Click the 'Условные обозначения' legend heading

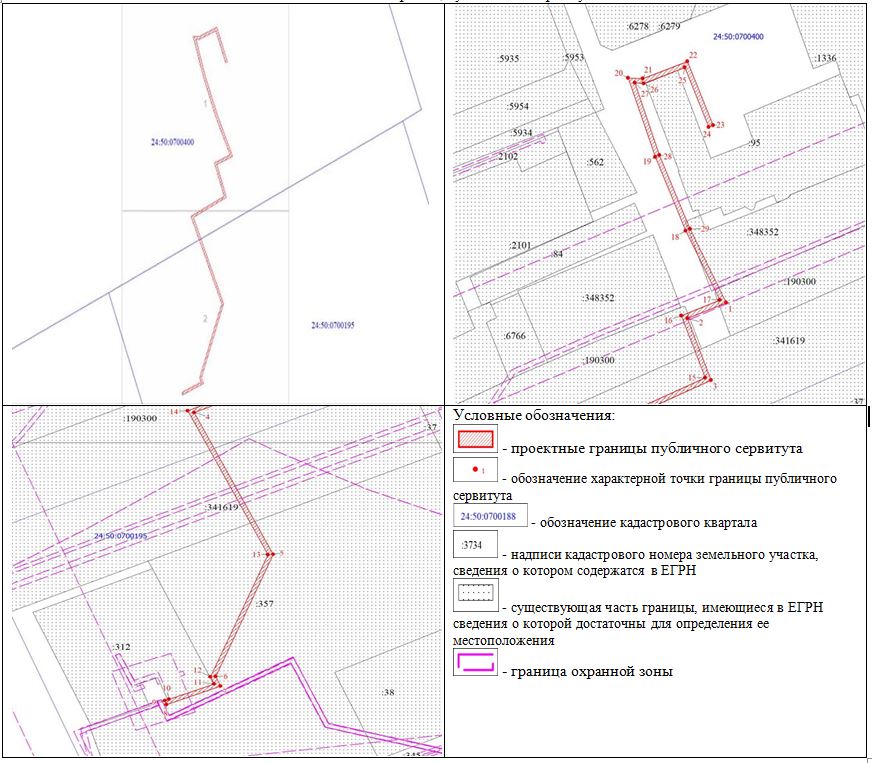(x=533, y=415)
